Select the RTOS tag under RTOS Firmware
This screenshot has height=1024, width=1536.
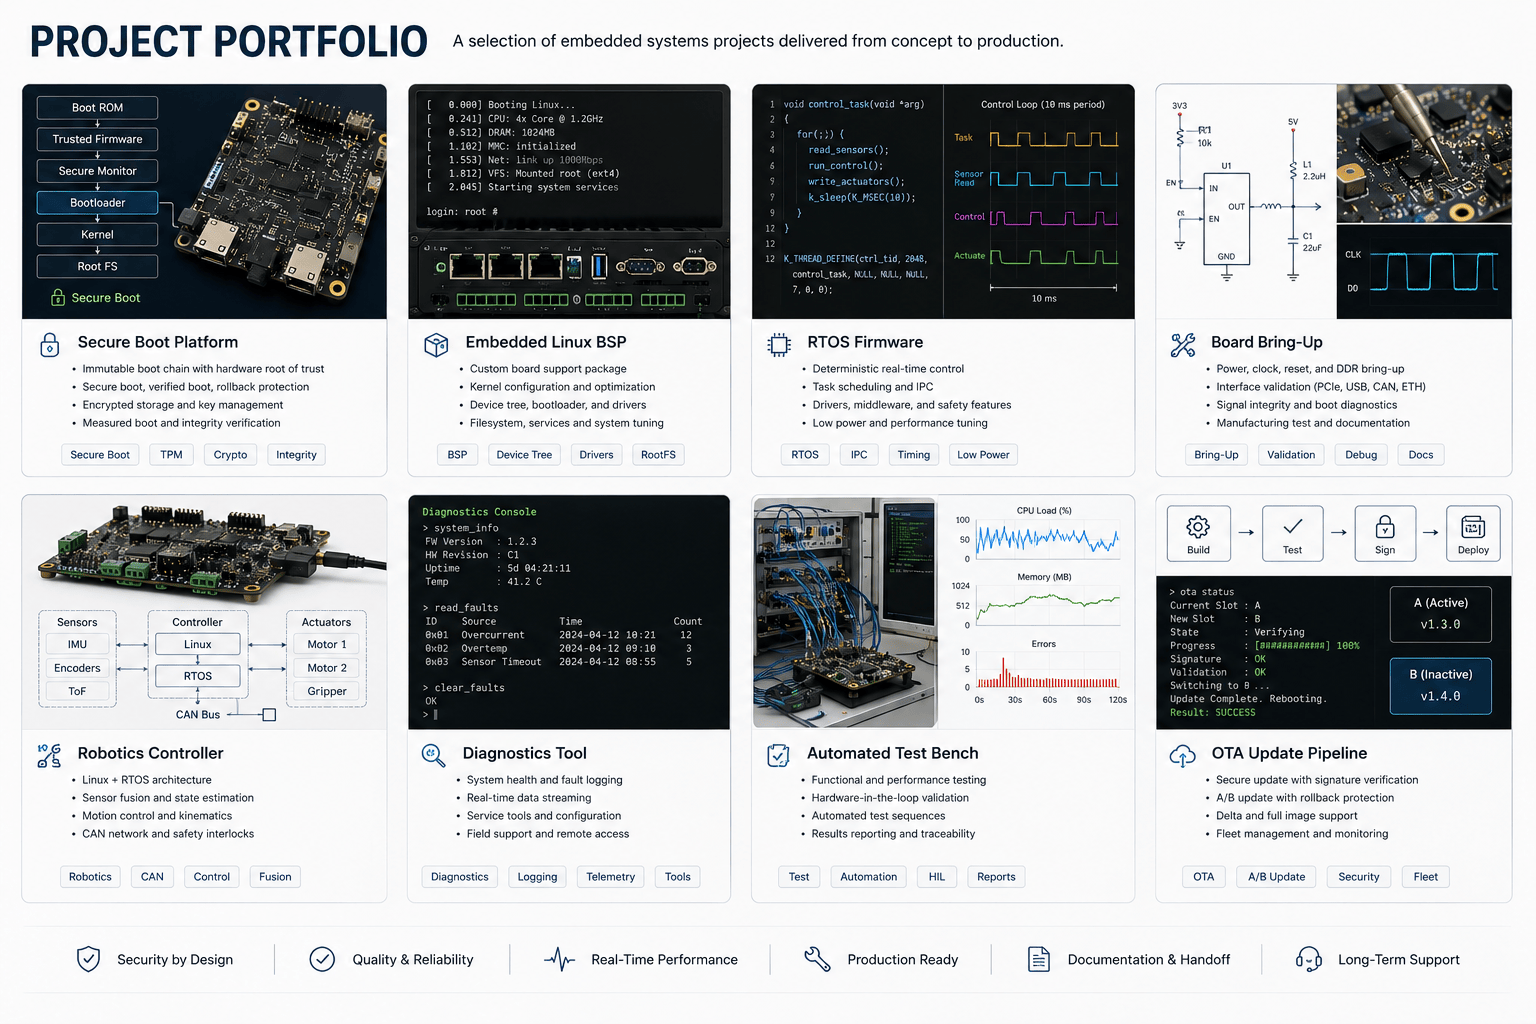[x=805, y=455]
